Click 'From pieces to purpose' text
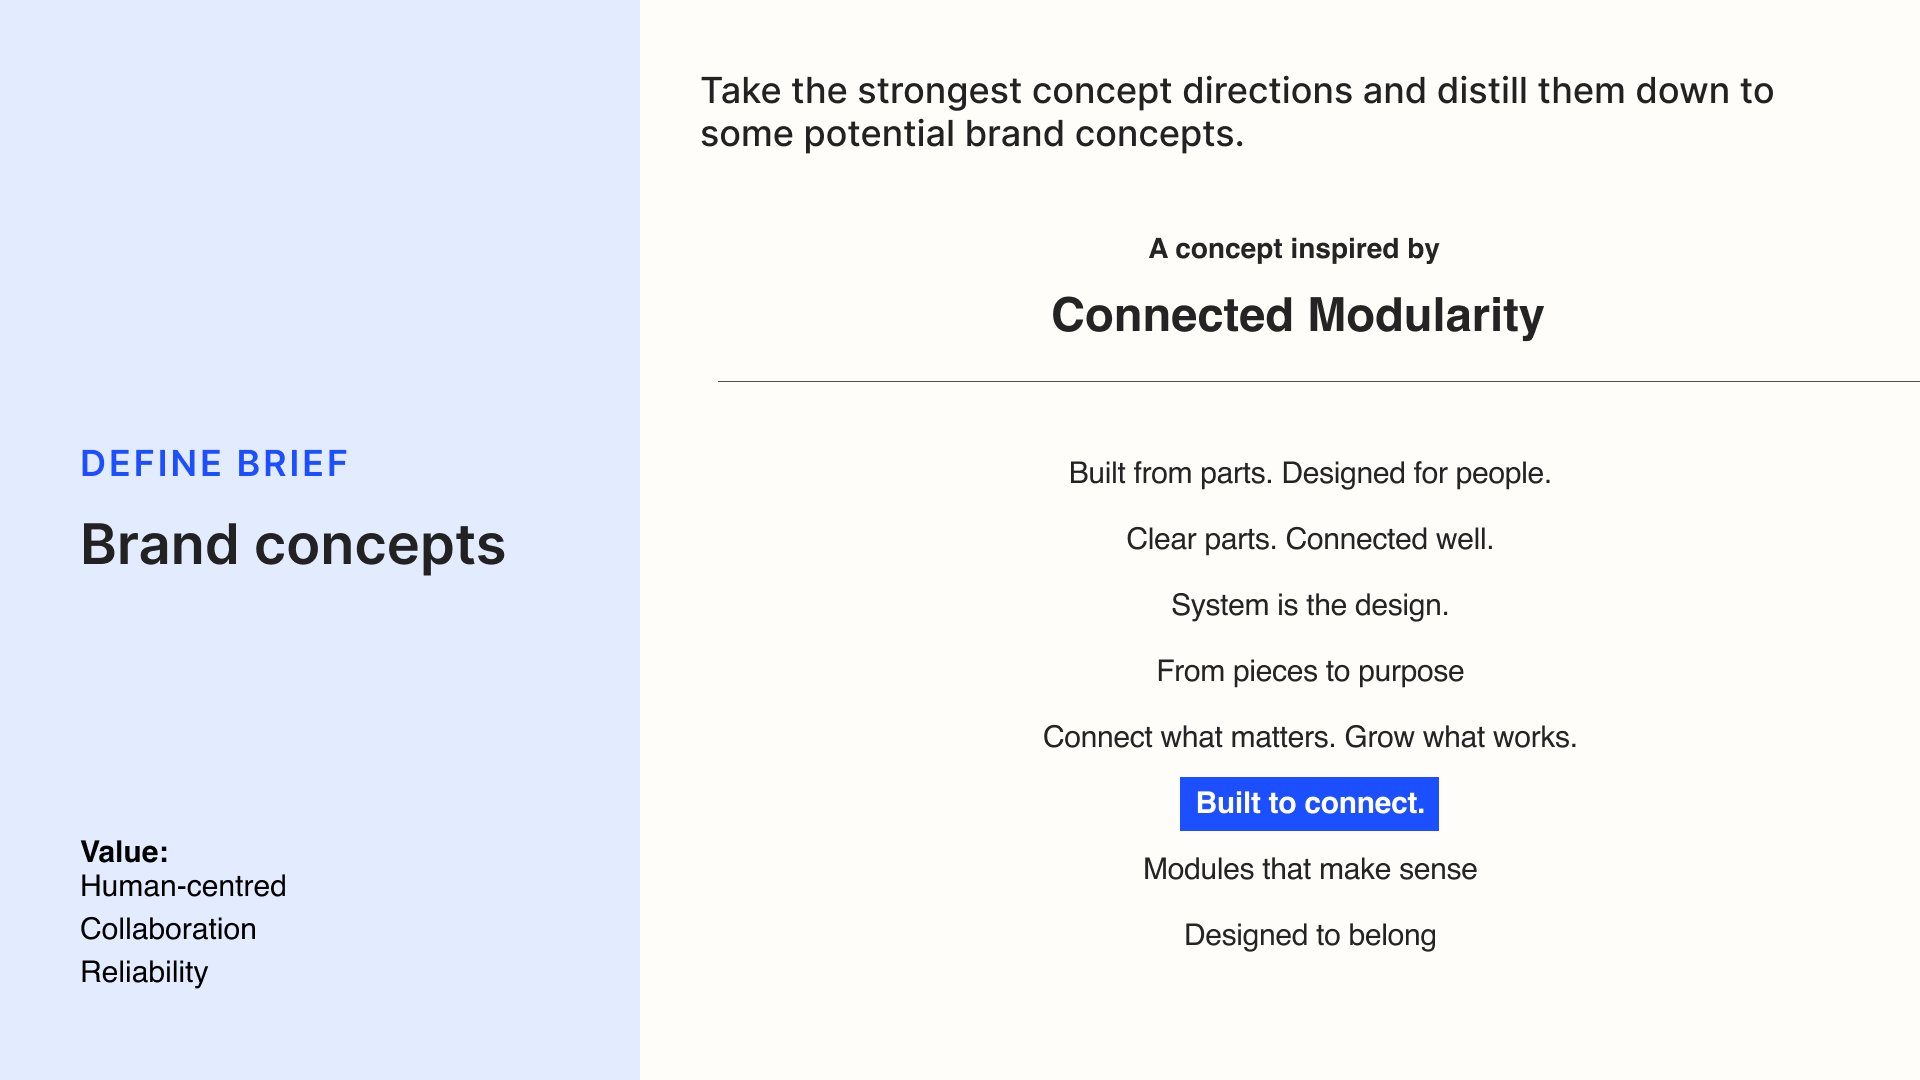 click(1309, 671)
